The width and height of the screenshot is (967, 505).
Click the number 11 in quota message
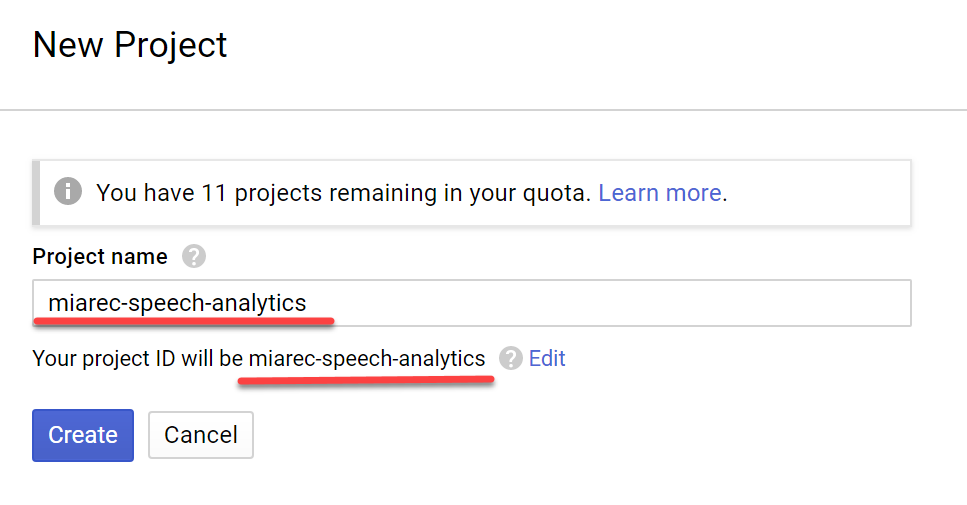click(x=214, y=193)
